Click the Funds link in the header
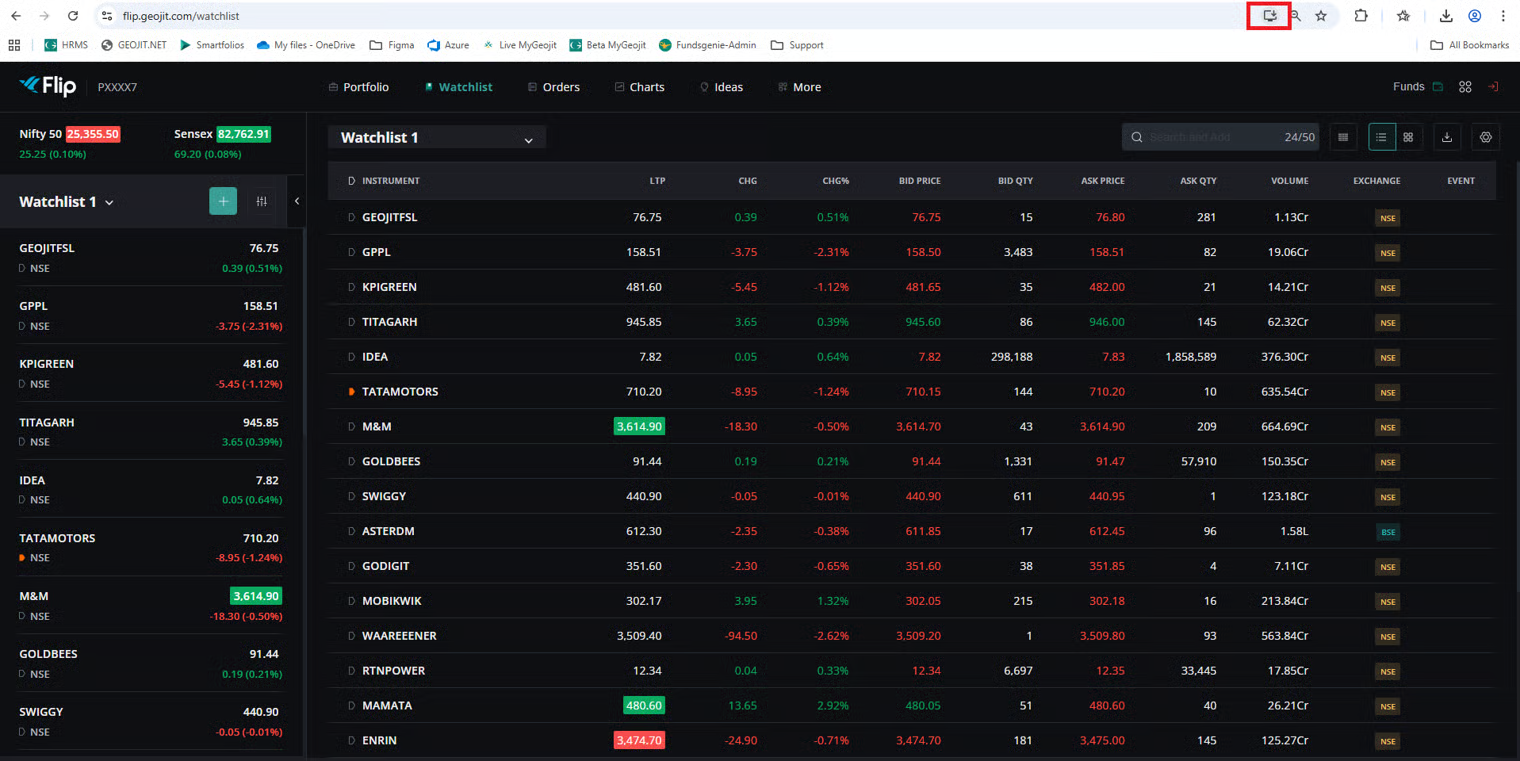 click(1408, 87)
